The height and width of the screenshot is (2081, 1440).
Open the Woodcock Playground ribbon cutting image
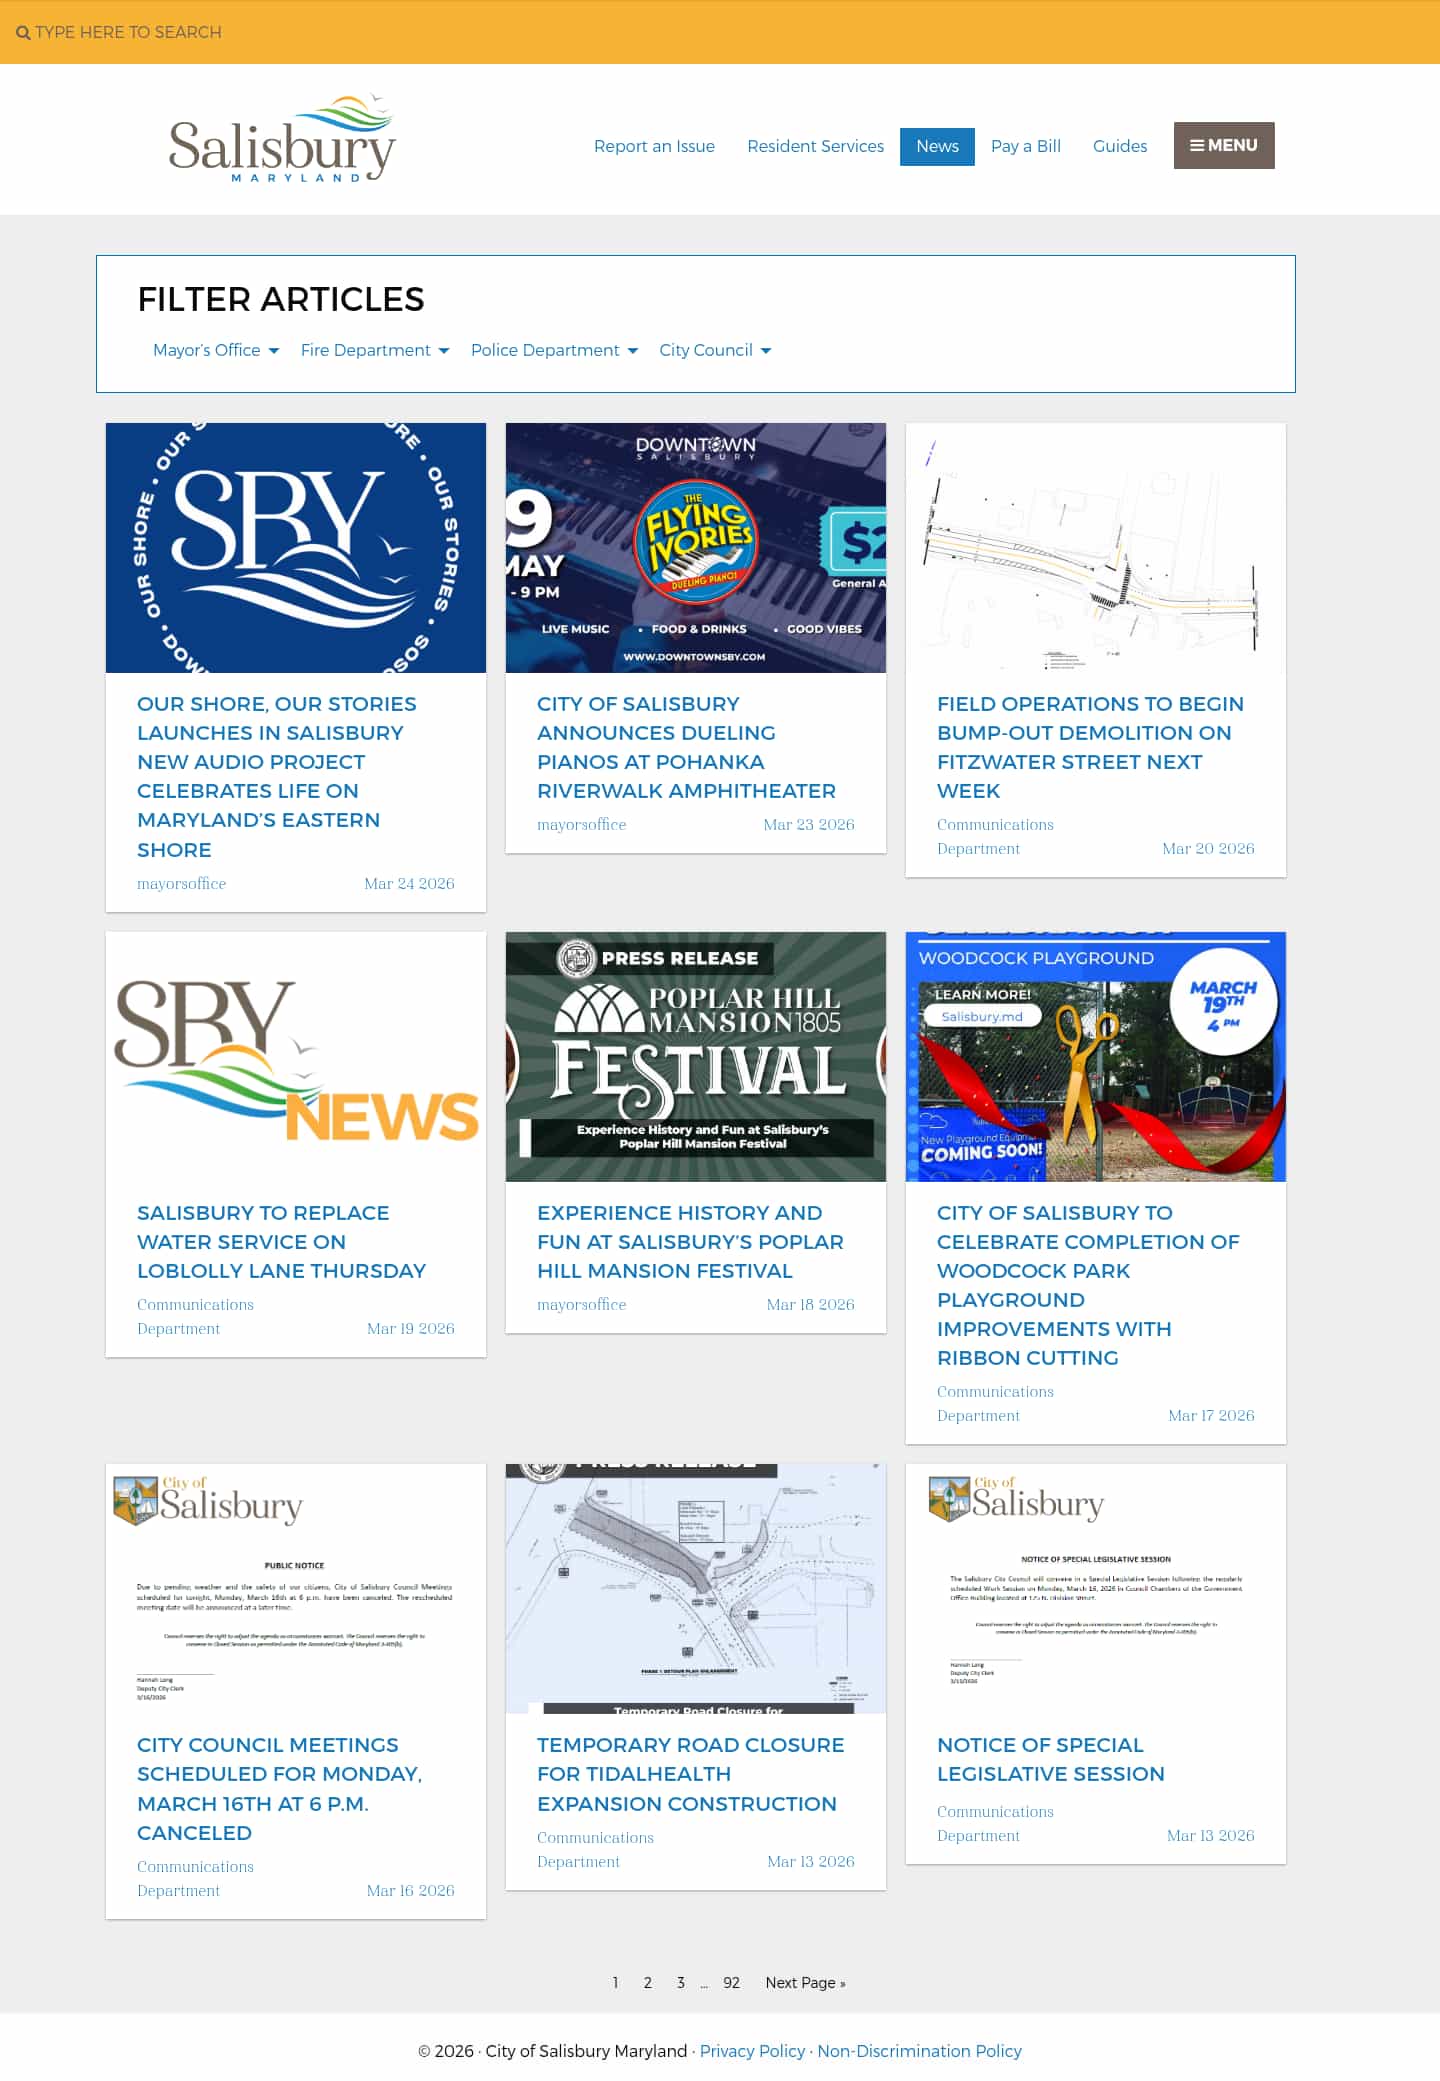[x=1096, y=1057]
